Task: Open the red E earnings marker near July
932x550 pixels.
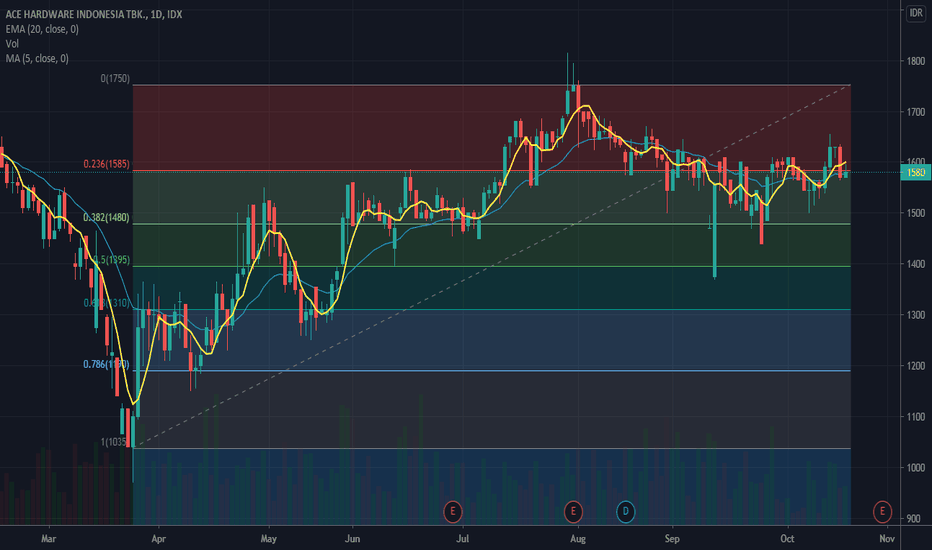Action: 453,511
